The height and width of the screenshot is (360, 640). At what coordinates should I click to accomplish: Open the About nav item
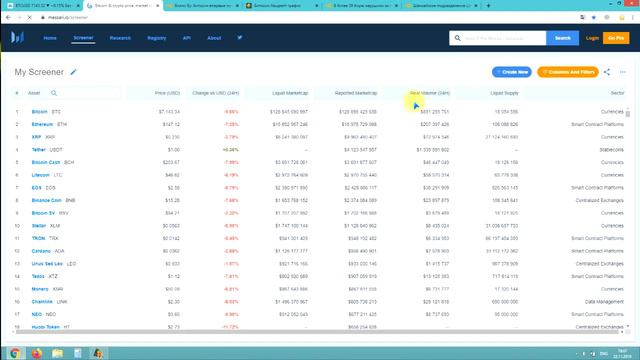214,38
